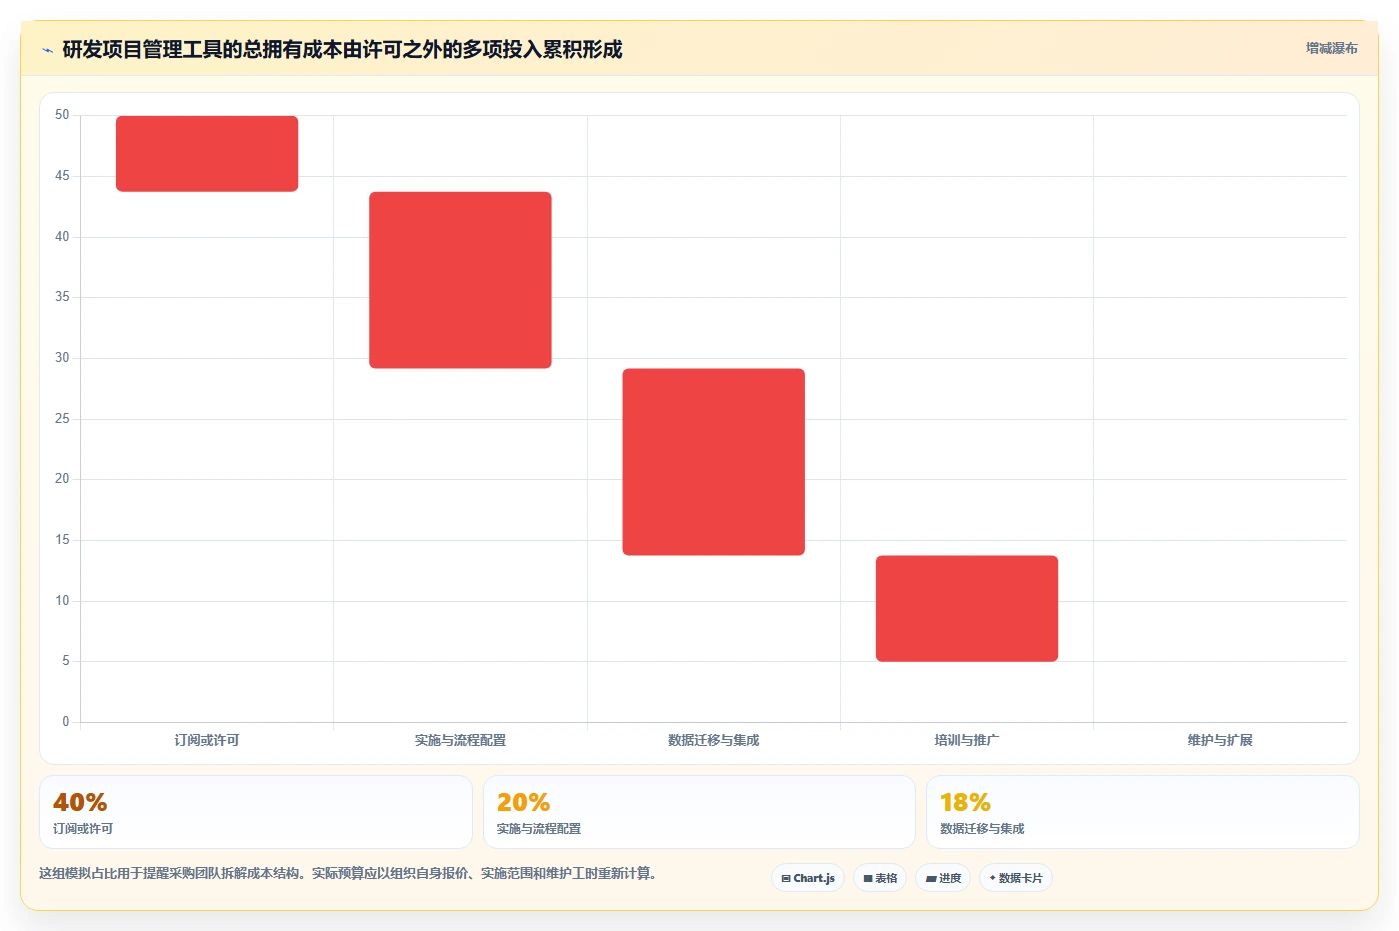Click the 数据迁移与集成 x-axis label

tap(714, 740)
